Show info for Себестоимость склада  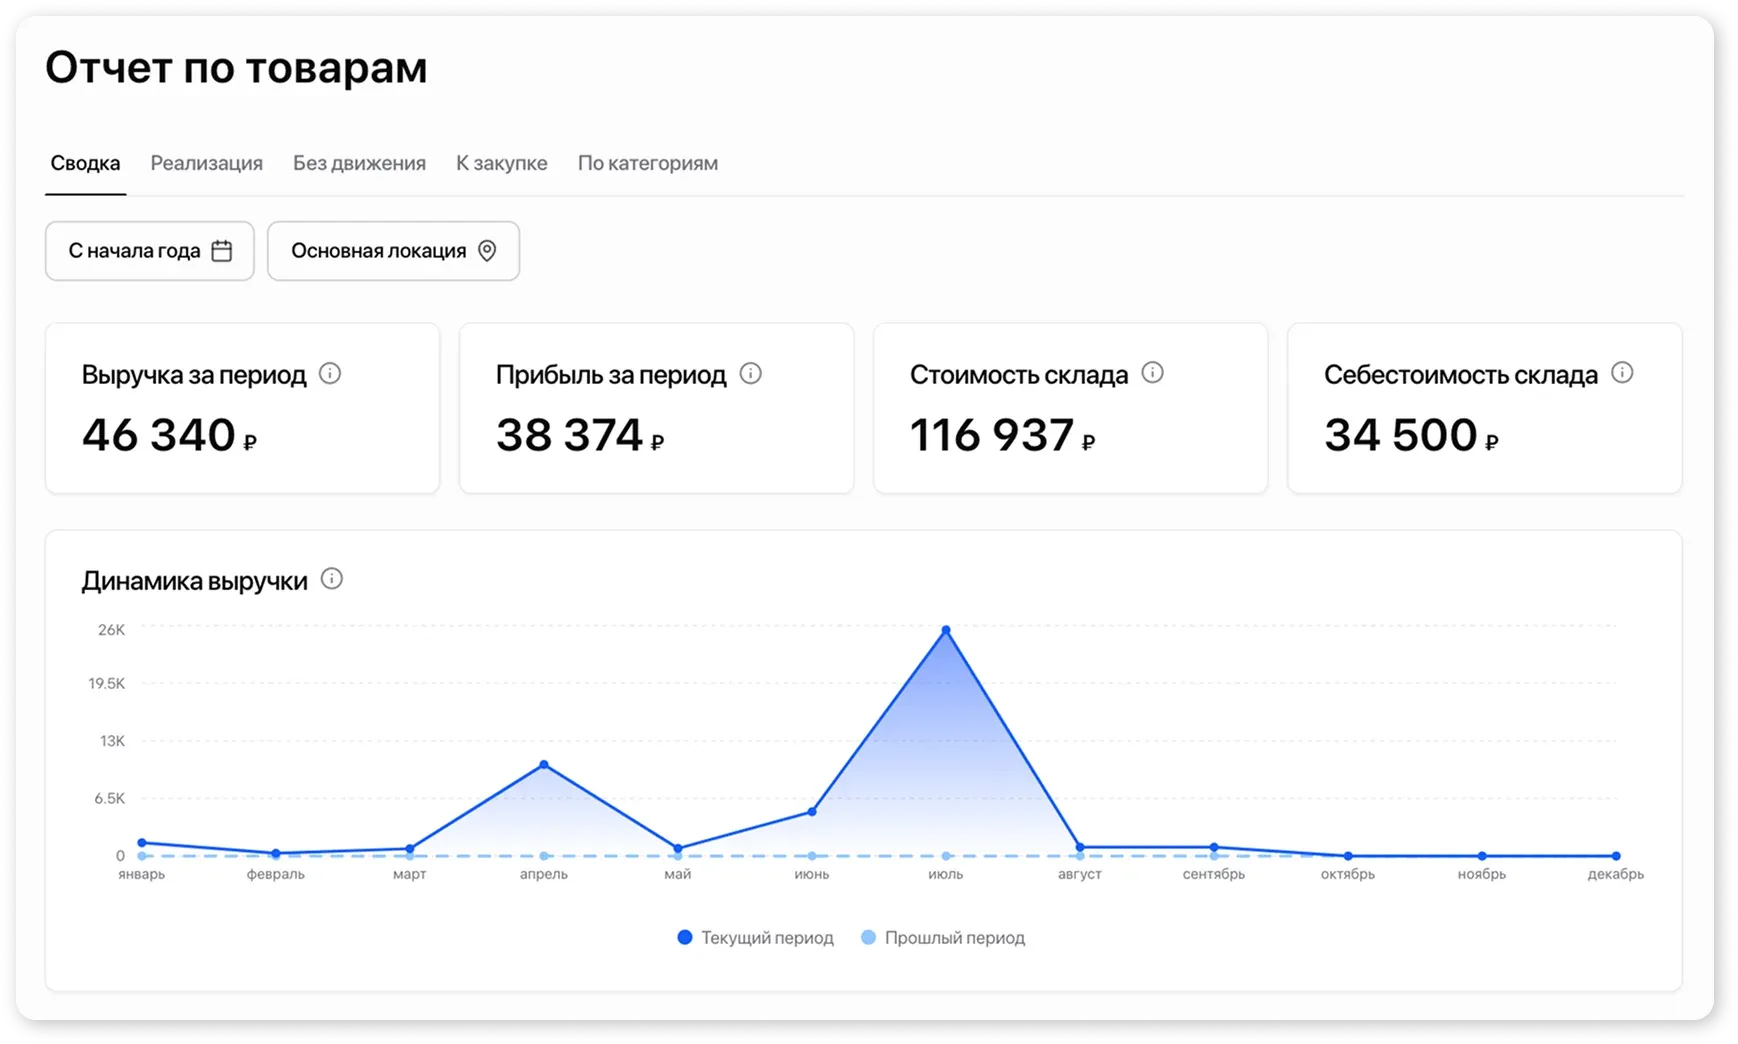tap(1622, 373)
